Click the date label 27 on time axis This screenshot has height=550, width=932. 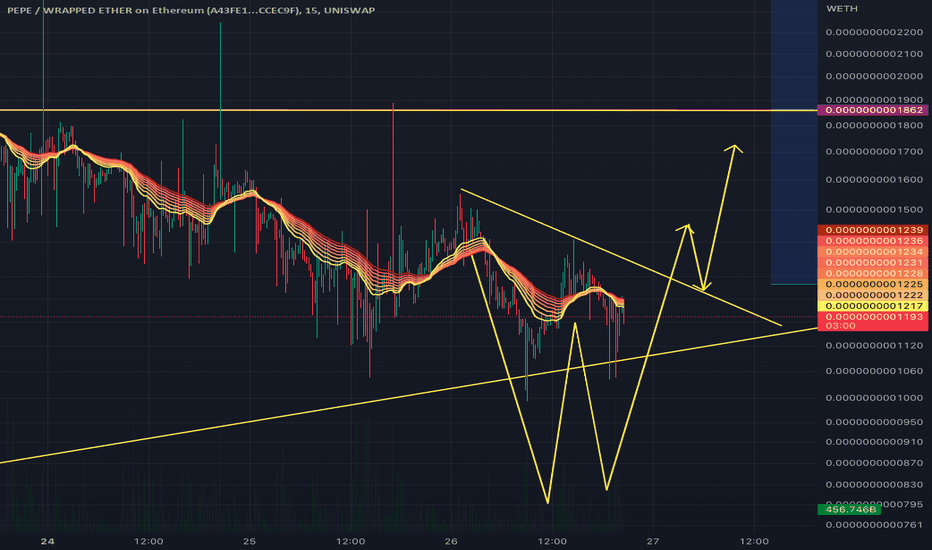653,541
